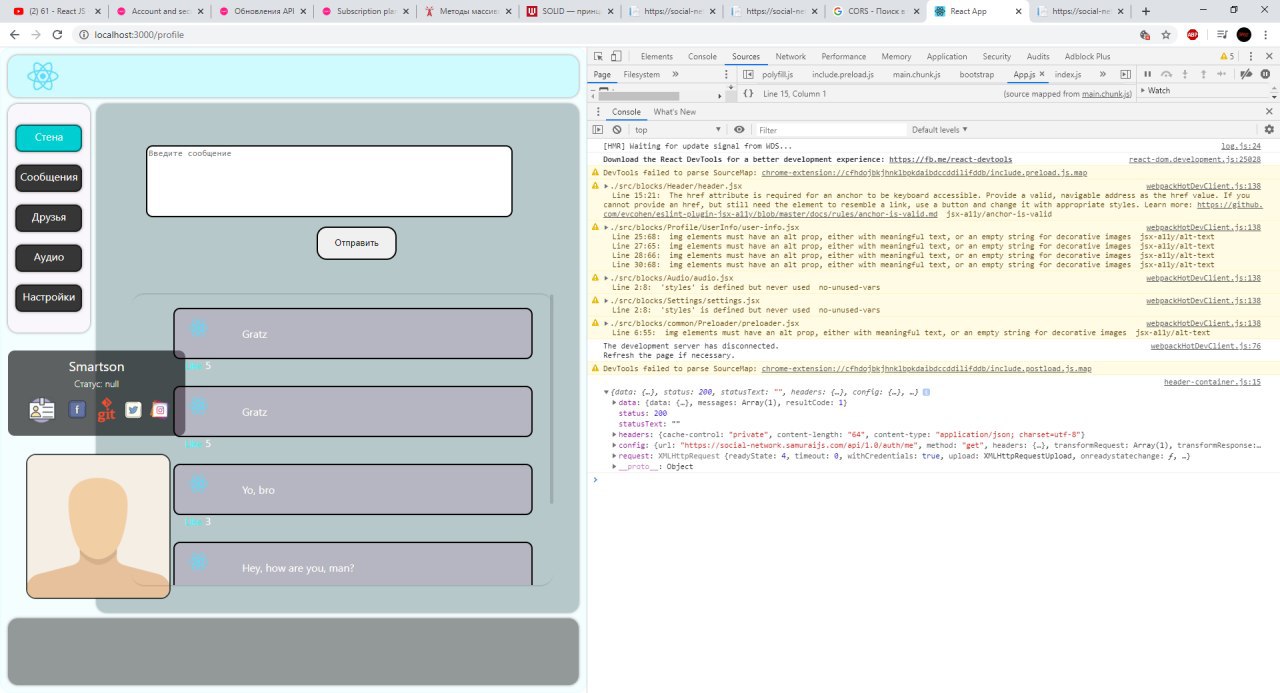Activate DevTools inspect element picker
This screenshot has height=693, width=1280.
(x=598, y=57)
